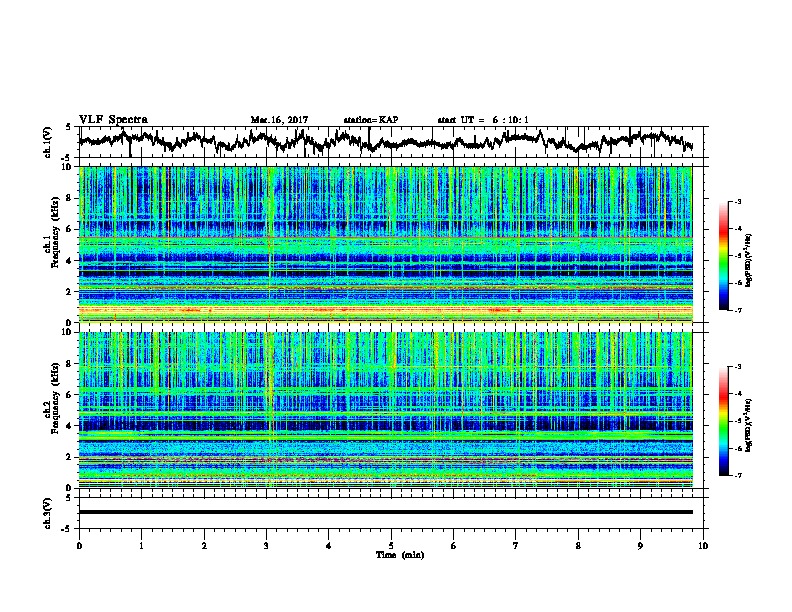The image size is (792, 612).
Task: Click the ch.1 spectrogram panel
Action: pos(386,244)
